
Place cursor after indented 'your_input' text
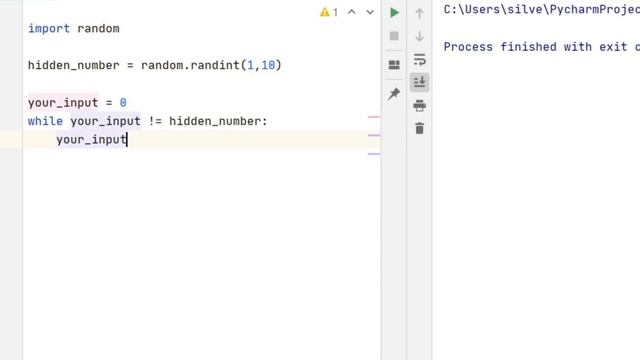[x=127, y=140]
